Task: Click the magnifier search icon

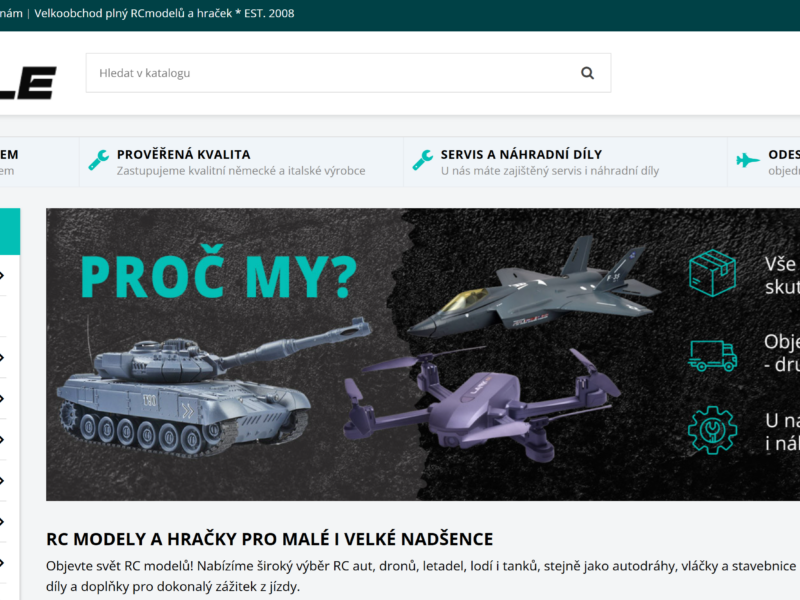Action: click(587, 73)
